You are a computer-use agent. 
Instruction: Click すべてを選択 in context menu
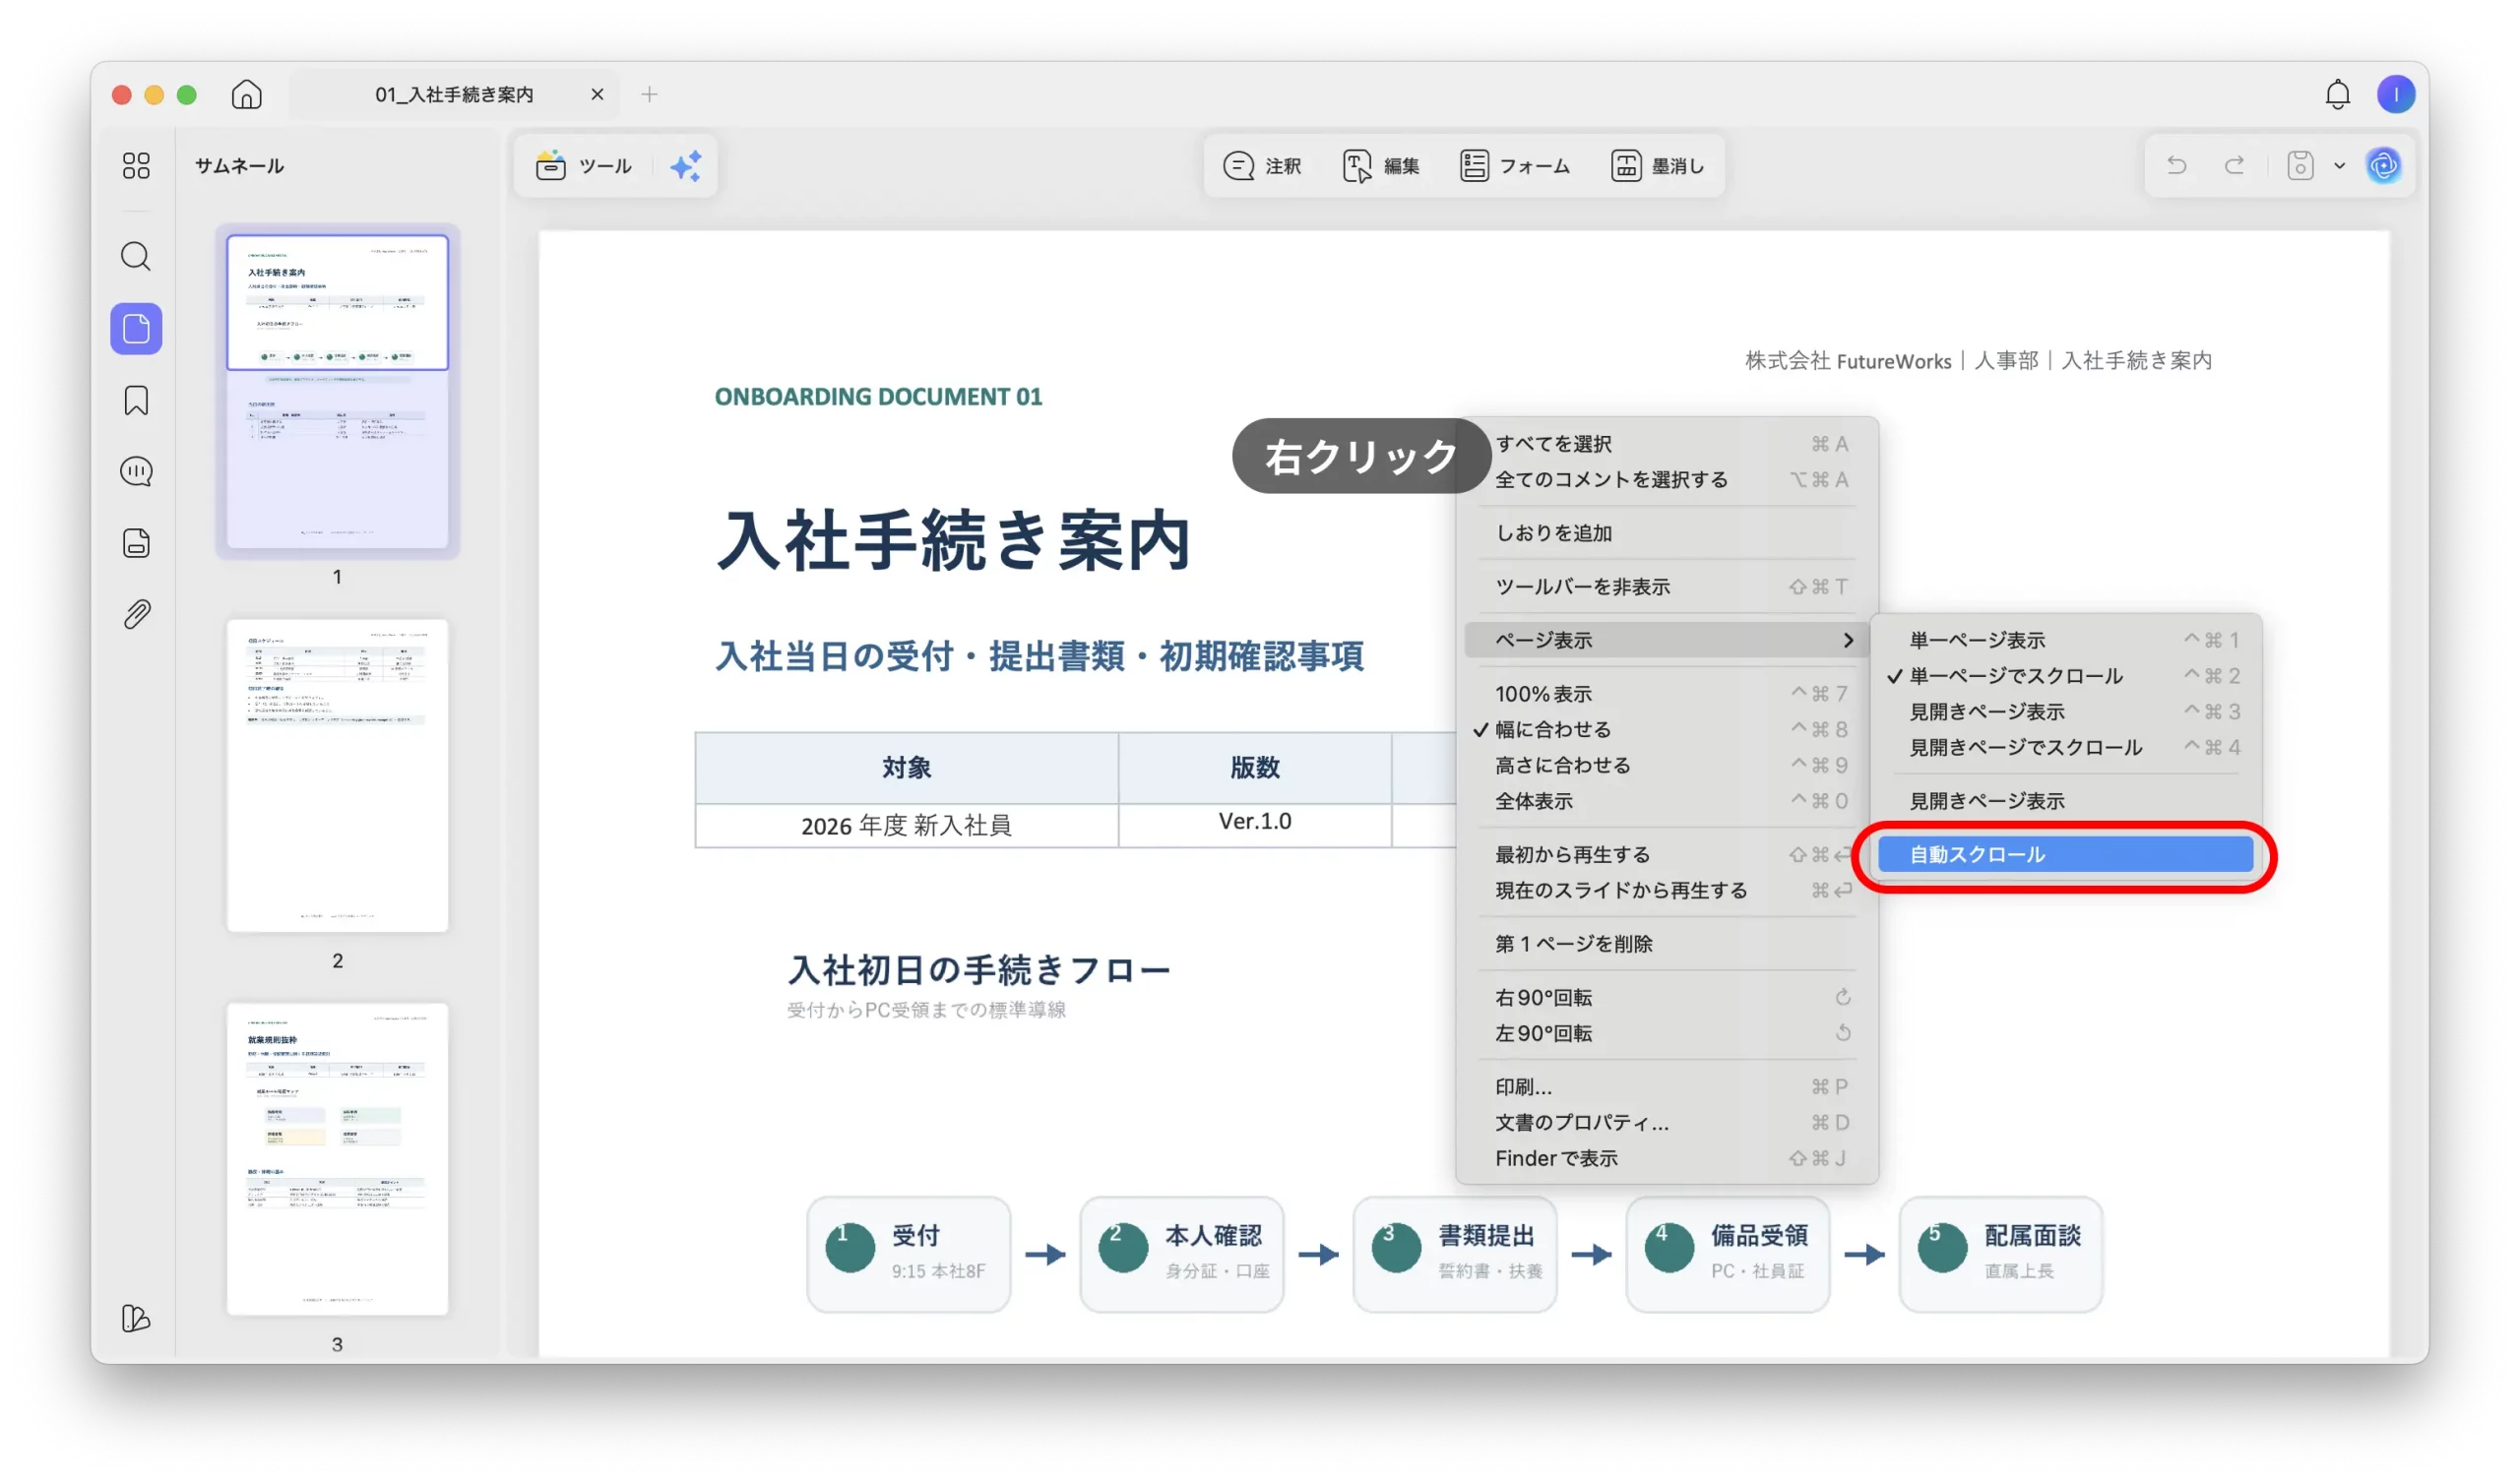[1666, 444]
